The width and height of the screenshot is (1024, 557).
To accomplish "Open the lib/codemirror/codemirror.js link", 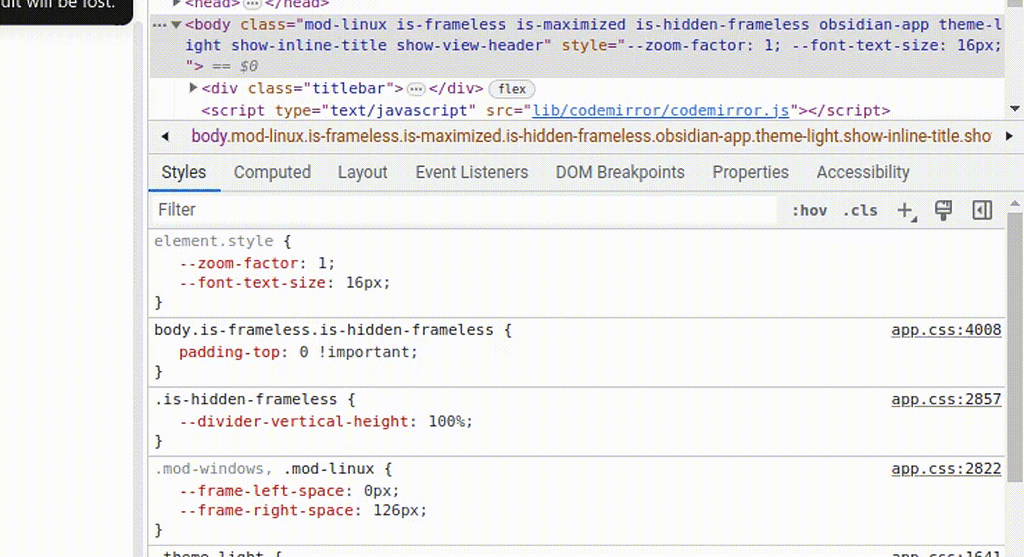I will tap(661, 110).
